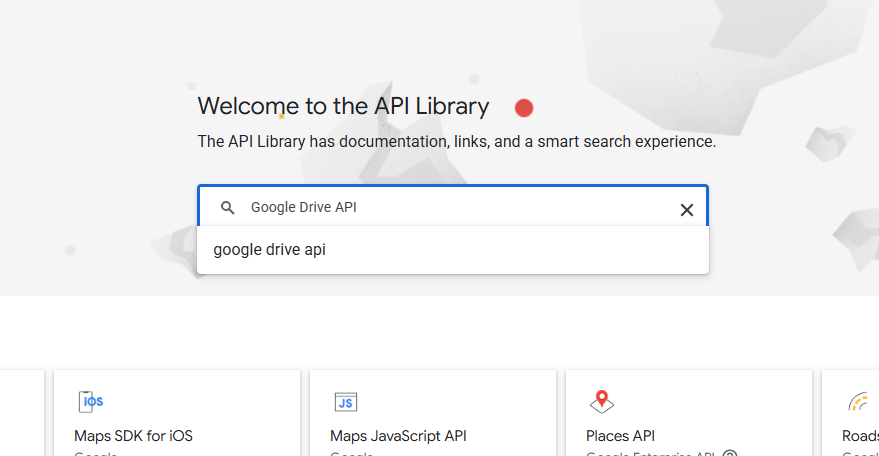Click the Google publisher label under Maps SDK for iOS
This screenshot has height=456, width=879.
click(95, 453)
